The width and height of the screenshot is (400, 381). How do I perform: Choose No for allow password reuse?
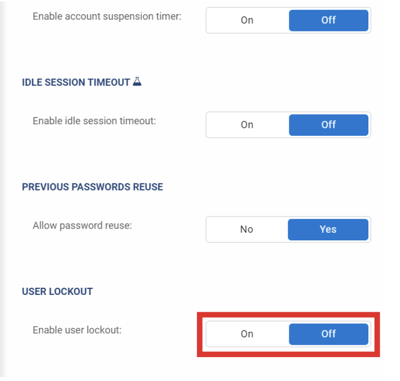(247, 229)
